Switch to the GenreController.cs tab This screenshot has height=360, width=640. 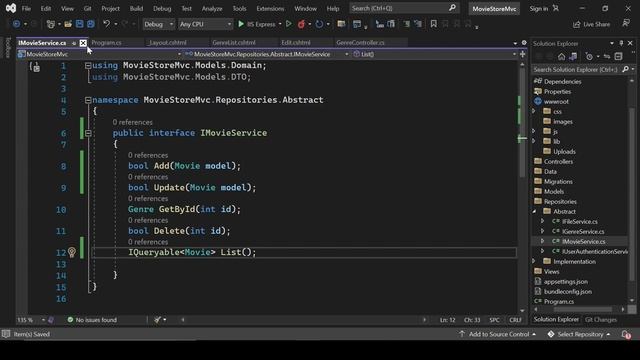pos(360,42)
